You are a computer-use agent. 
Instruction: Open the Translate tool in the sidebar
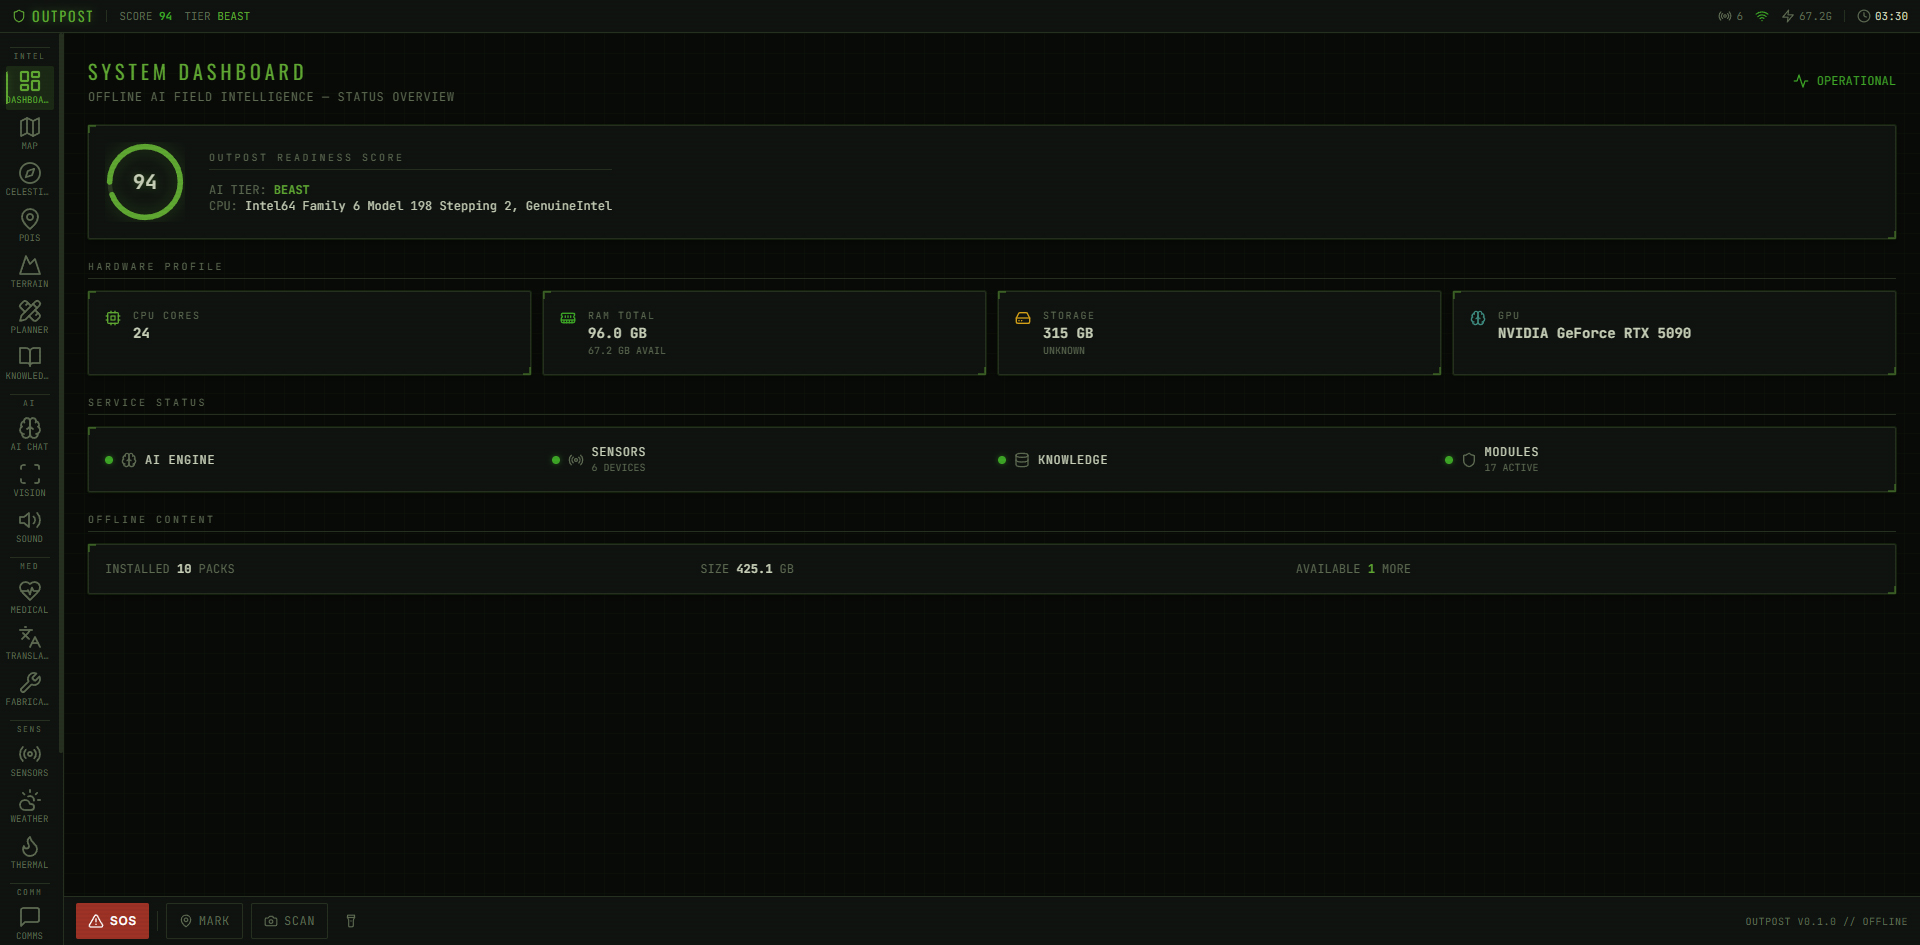[30, 643]
